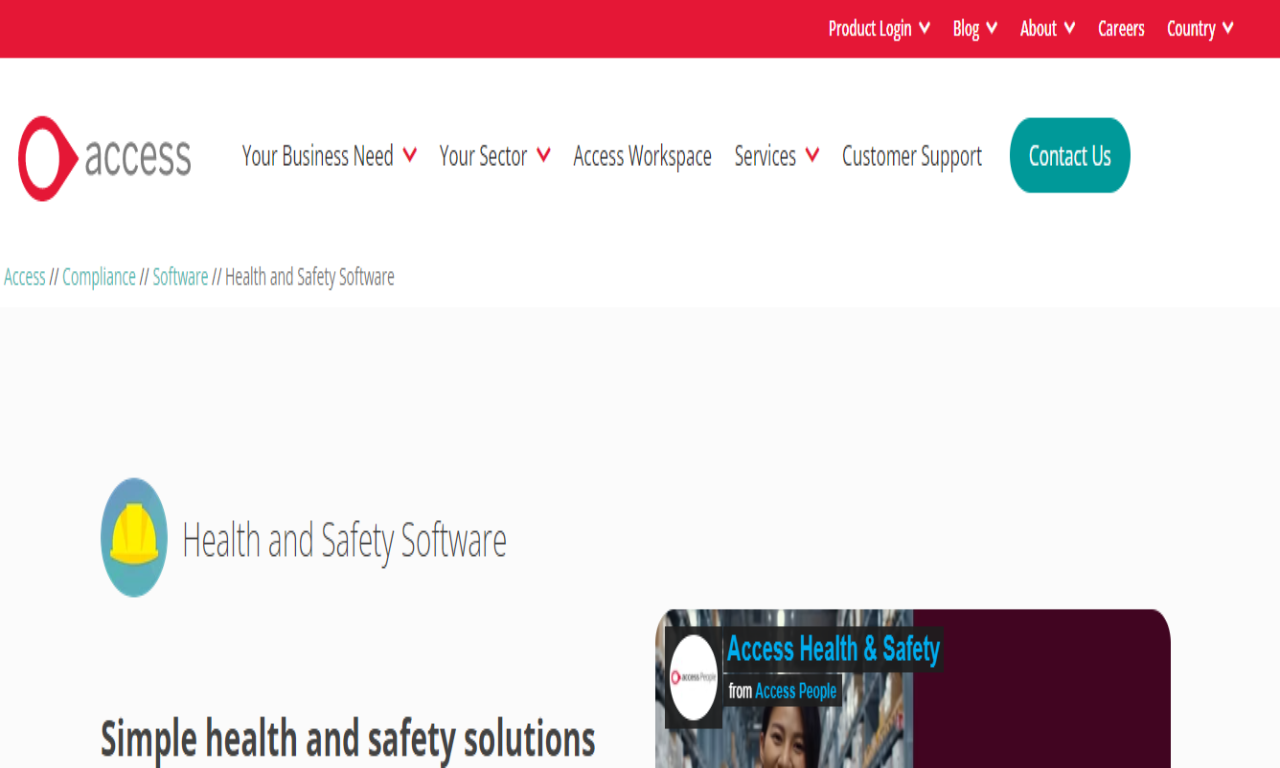Open Customer Support menu item
Image resolution: width=1280 pixels, height=768 pixels.
click(x=912, y=156)
